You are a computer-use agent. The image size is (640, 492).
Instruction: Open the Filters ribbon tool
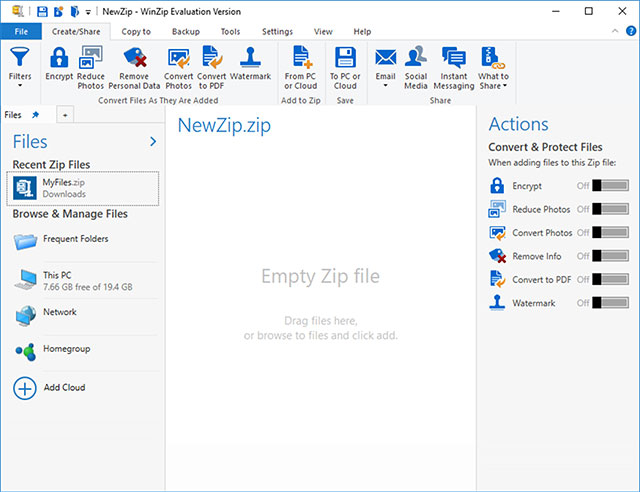pos(20,67)
